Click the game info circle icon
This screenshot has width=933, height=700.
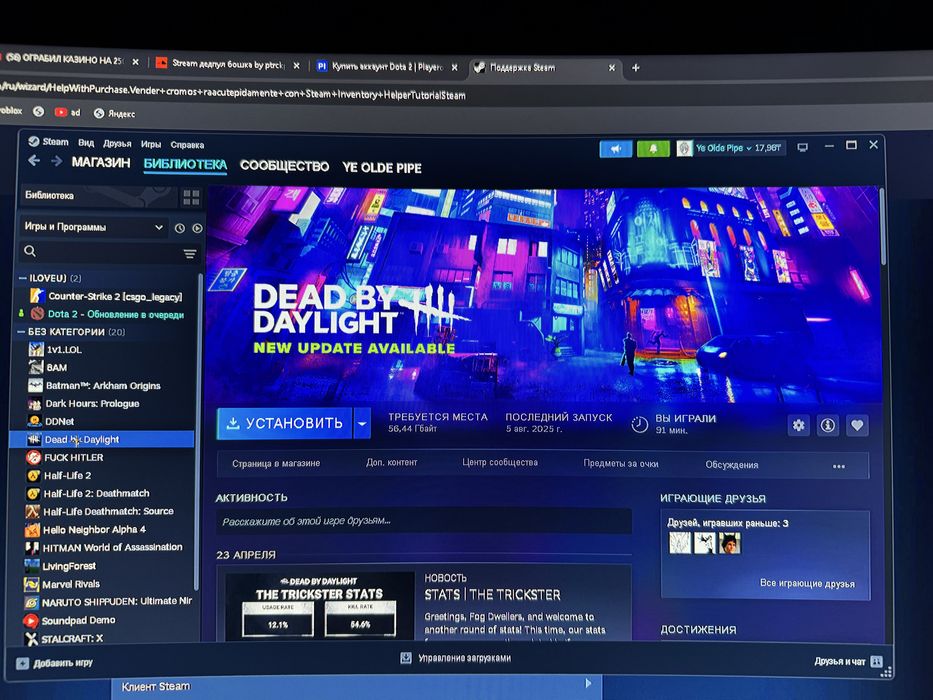click(x=828, y=425)
